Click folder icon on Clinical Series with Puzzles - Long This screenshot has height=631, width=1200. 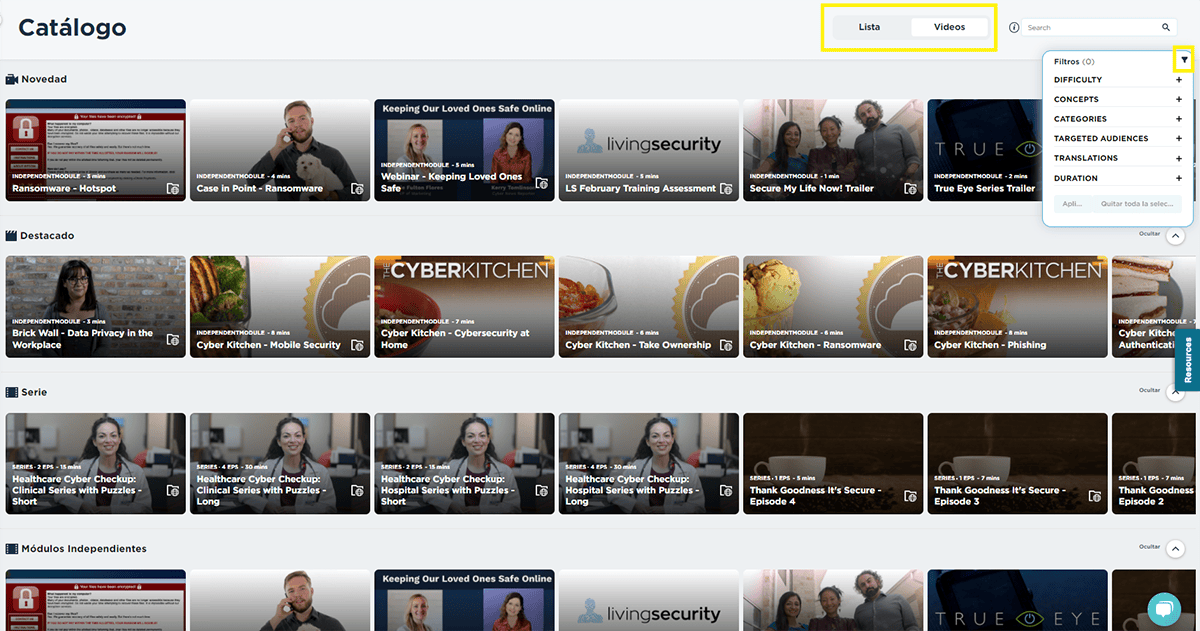coord(357,491)
